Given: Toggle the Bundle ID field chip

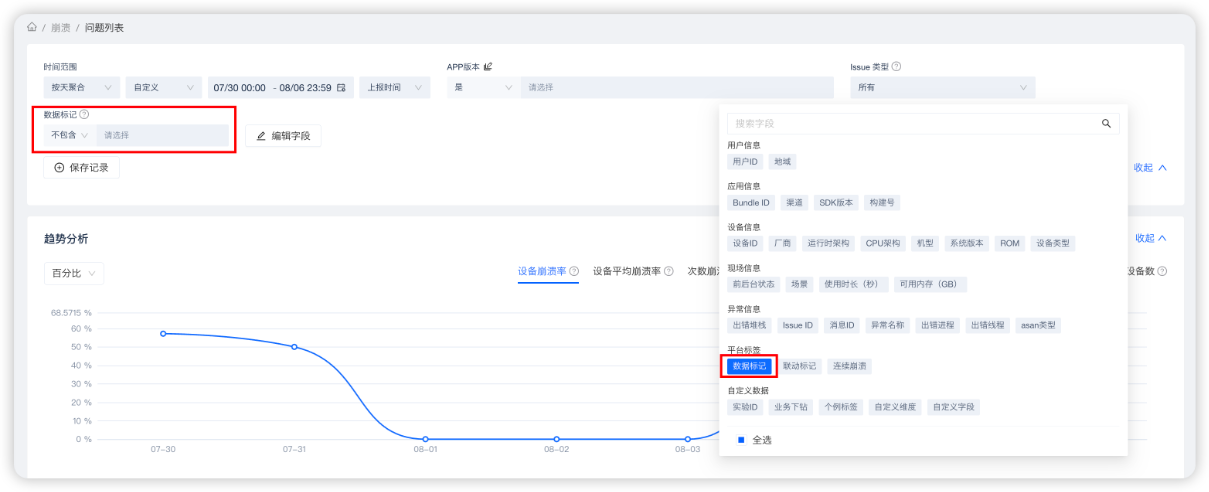Looking at the screenshot, I should pos(751,202).
